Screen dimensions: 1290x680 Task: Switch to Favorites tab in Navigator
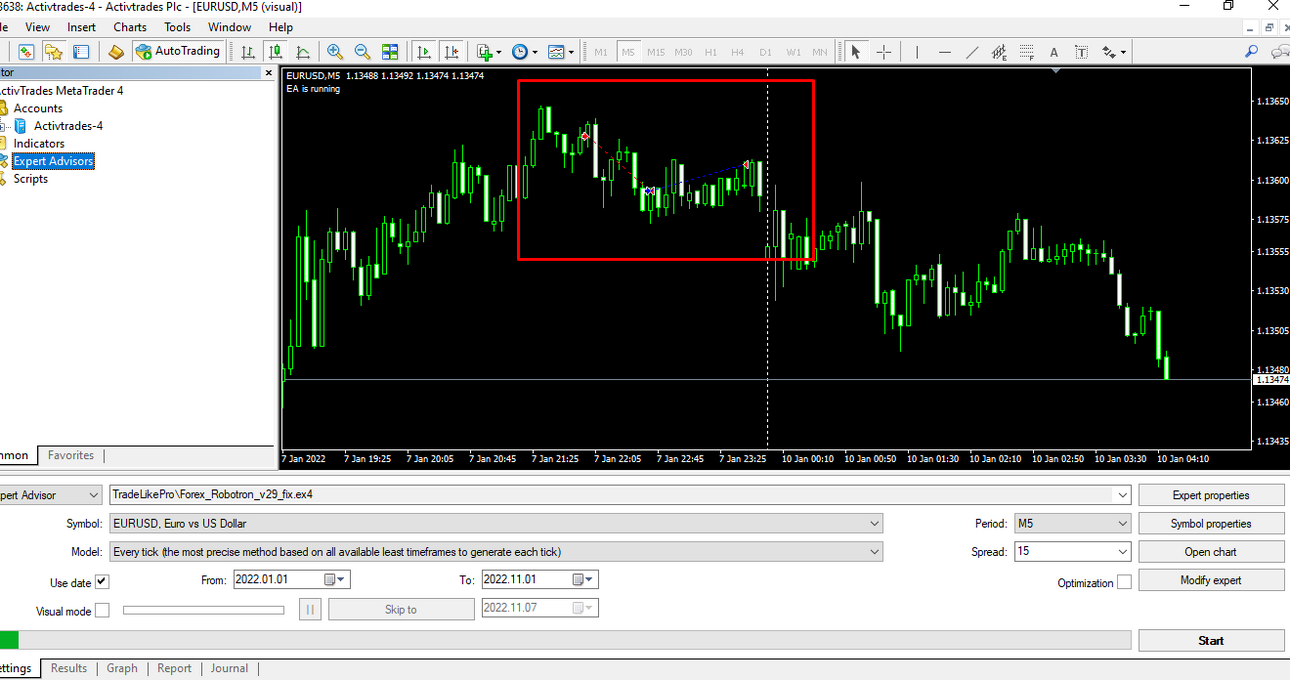(71, 455)
